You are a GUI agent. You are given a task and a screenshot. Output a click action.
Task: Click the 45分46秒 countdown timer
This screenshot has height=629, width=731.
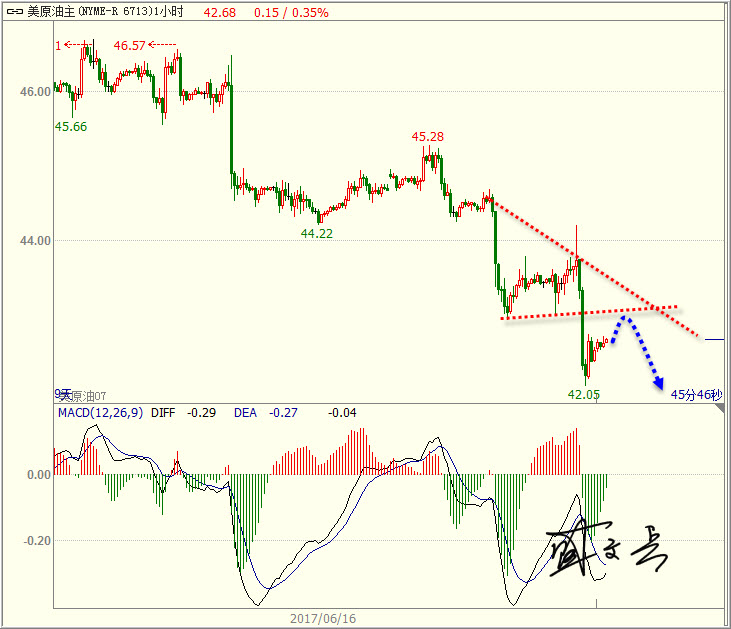point(695,395)
